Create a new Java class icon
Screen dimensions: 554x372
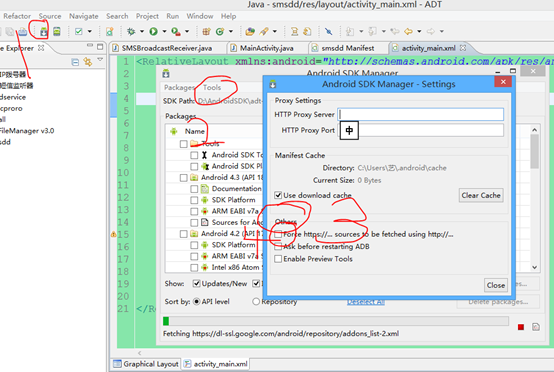220,31
